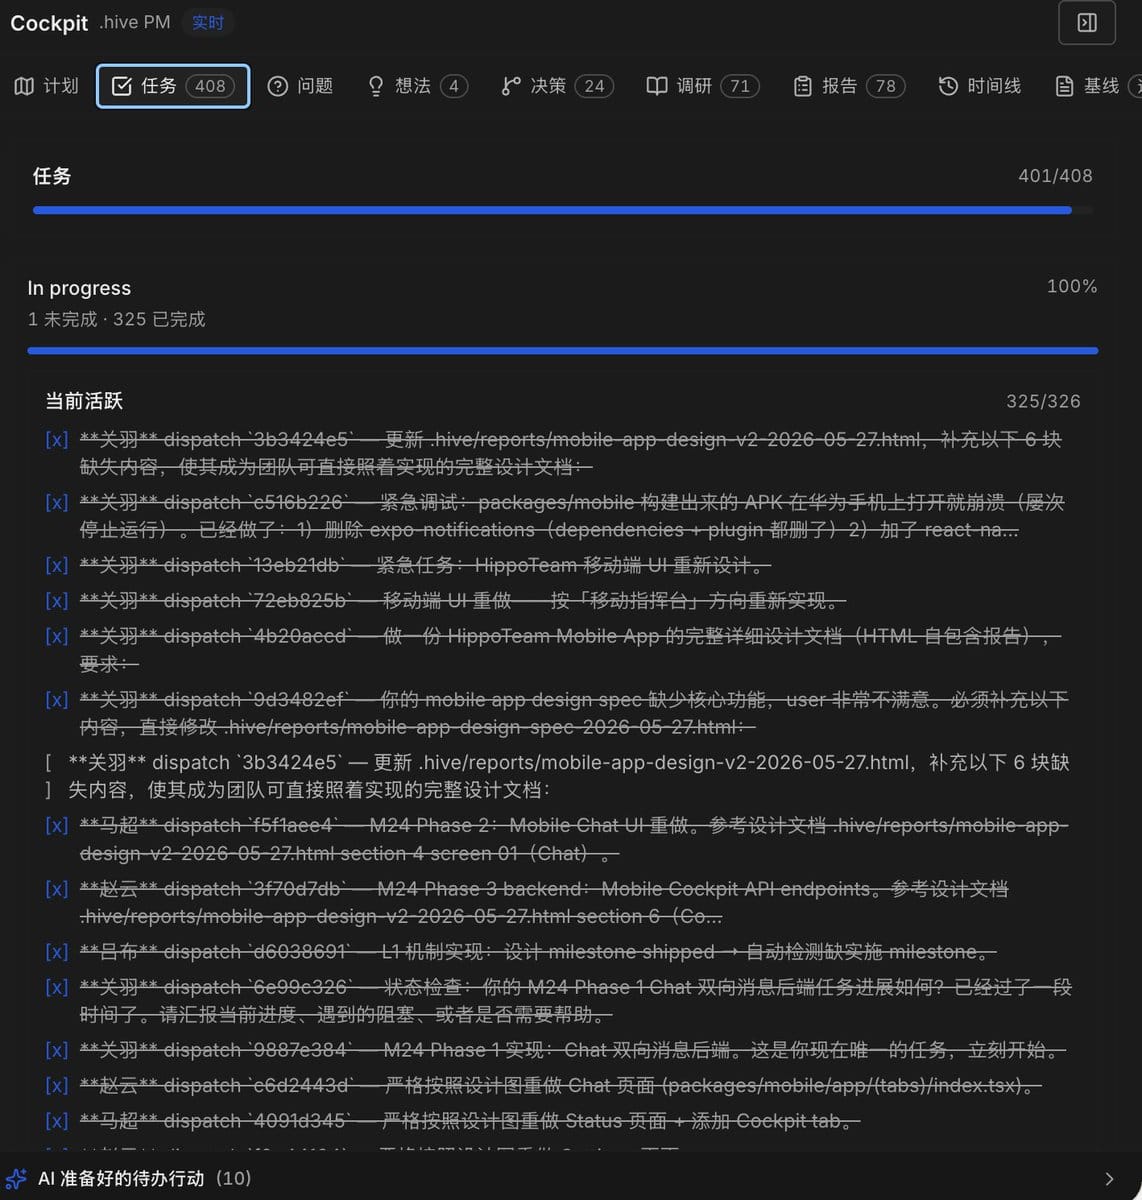The height and width of the screenshot is (1200, 1142).
Task: Click the lightbulb icon on the 想法 tab
Action: point(376,86)
